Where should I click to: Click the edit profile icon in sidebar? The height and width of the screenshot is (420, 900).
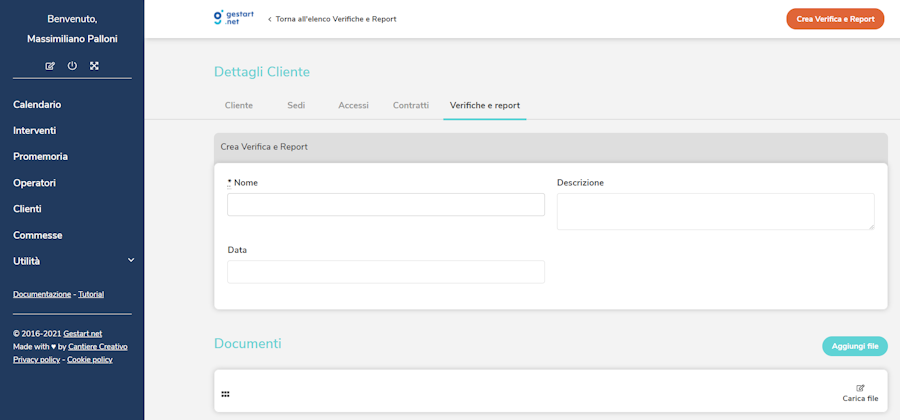pos(50,66)
